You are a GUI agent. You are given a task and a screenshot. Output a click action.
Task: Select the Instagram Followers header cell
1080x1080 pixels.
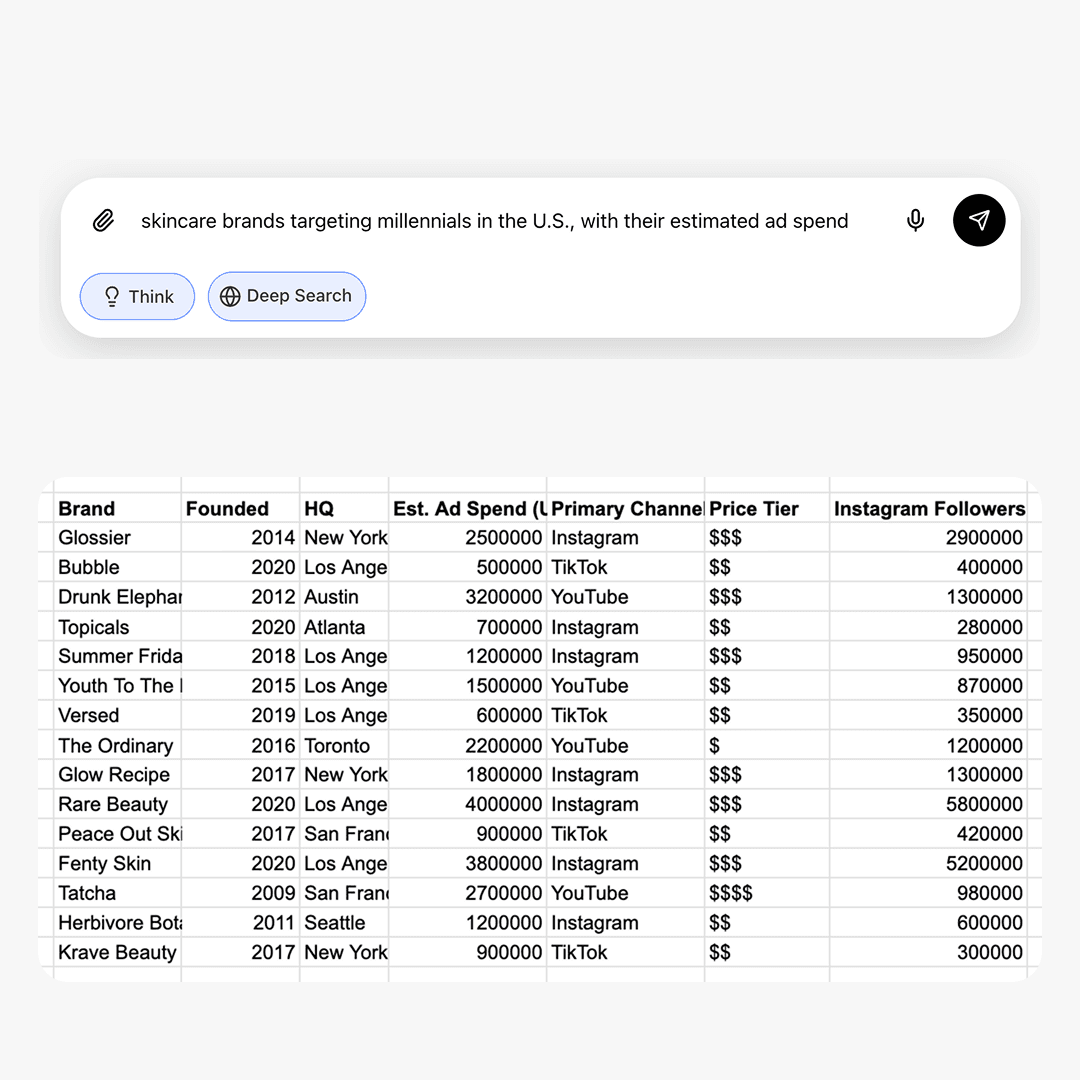tap(929, 509)
